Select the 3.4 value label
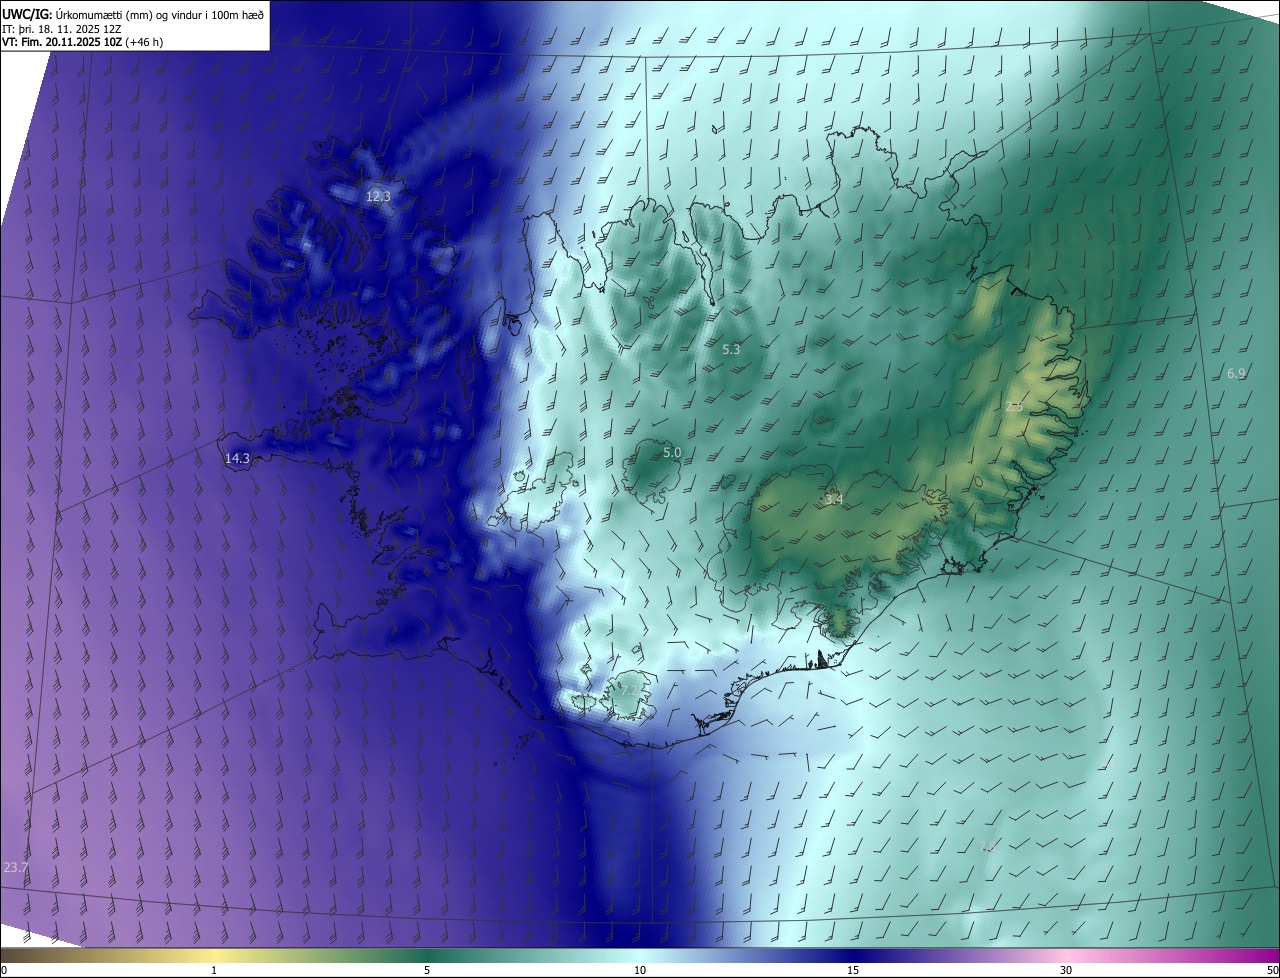Screen dimensions: 1280x978 click(834, 500)
